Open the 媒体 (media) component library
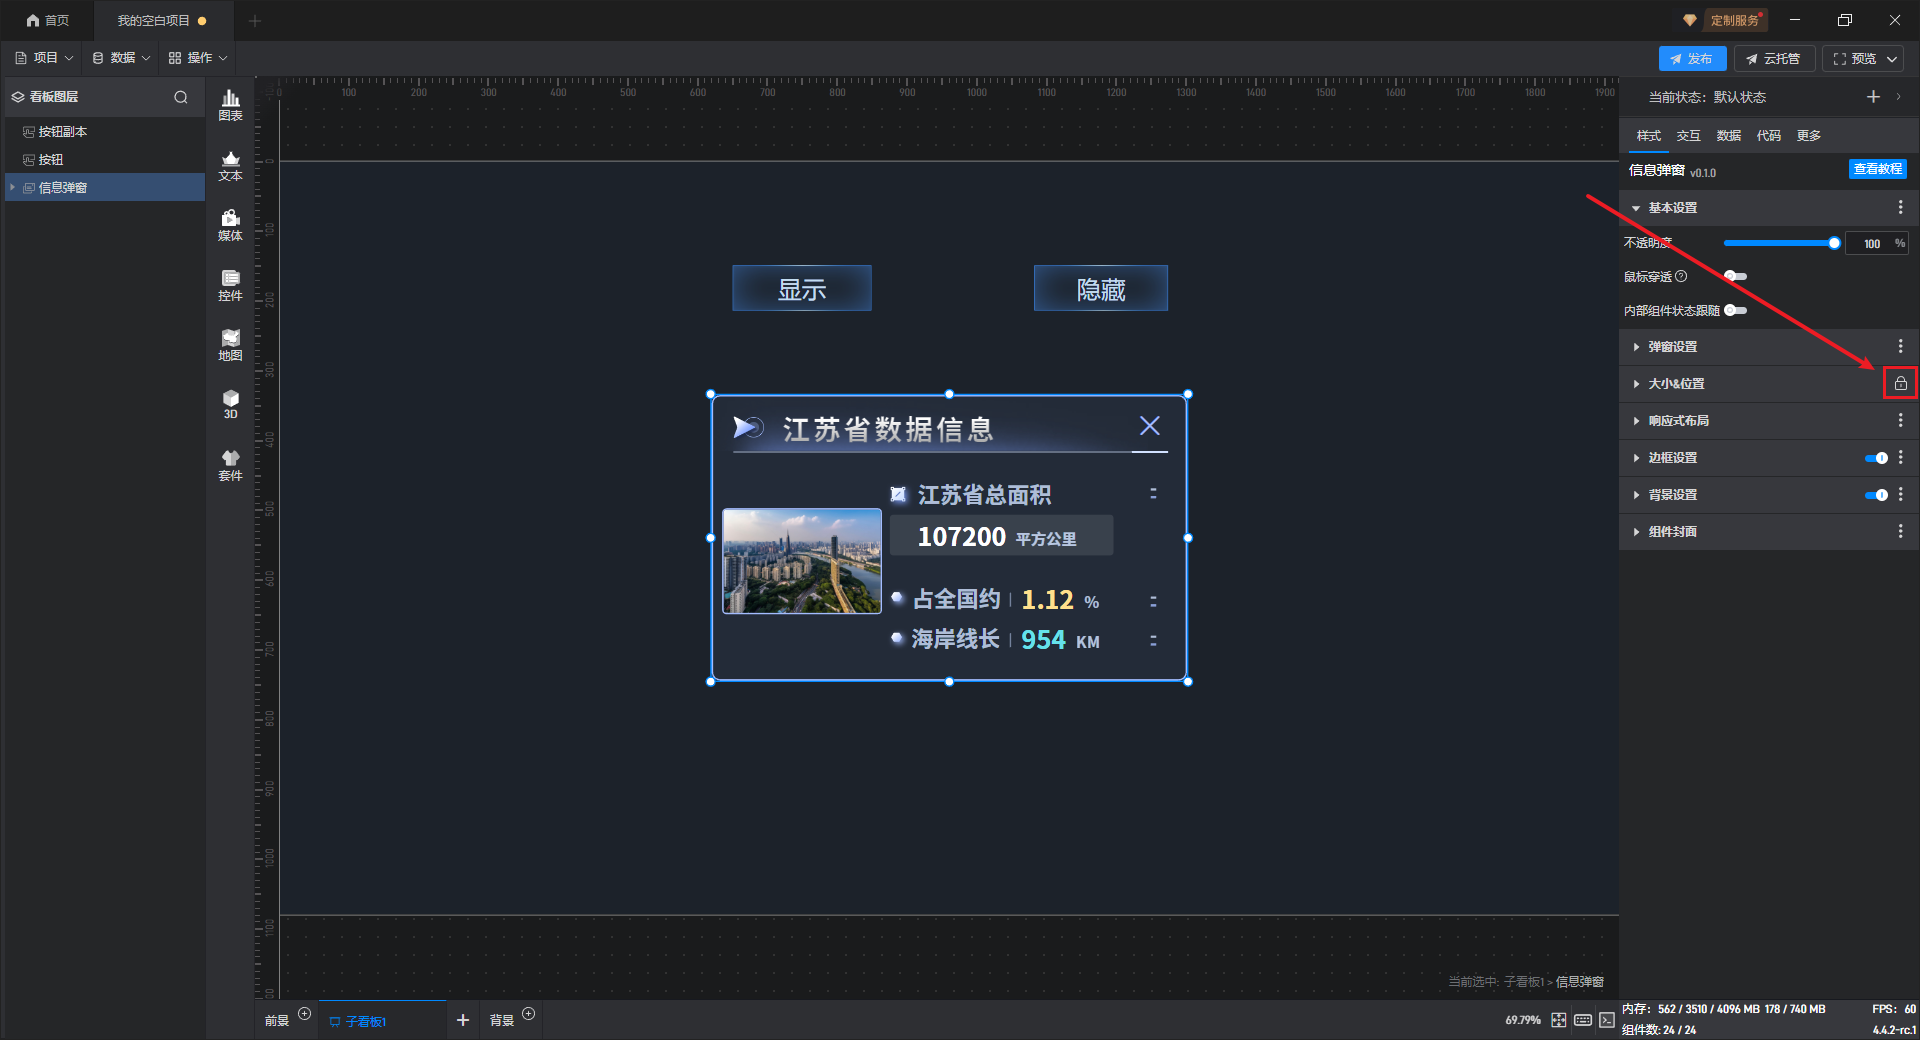Image resolution: width=1920 pixels, height=1040 pixels. (x=230, y=225)
